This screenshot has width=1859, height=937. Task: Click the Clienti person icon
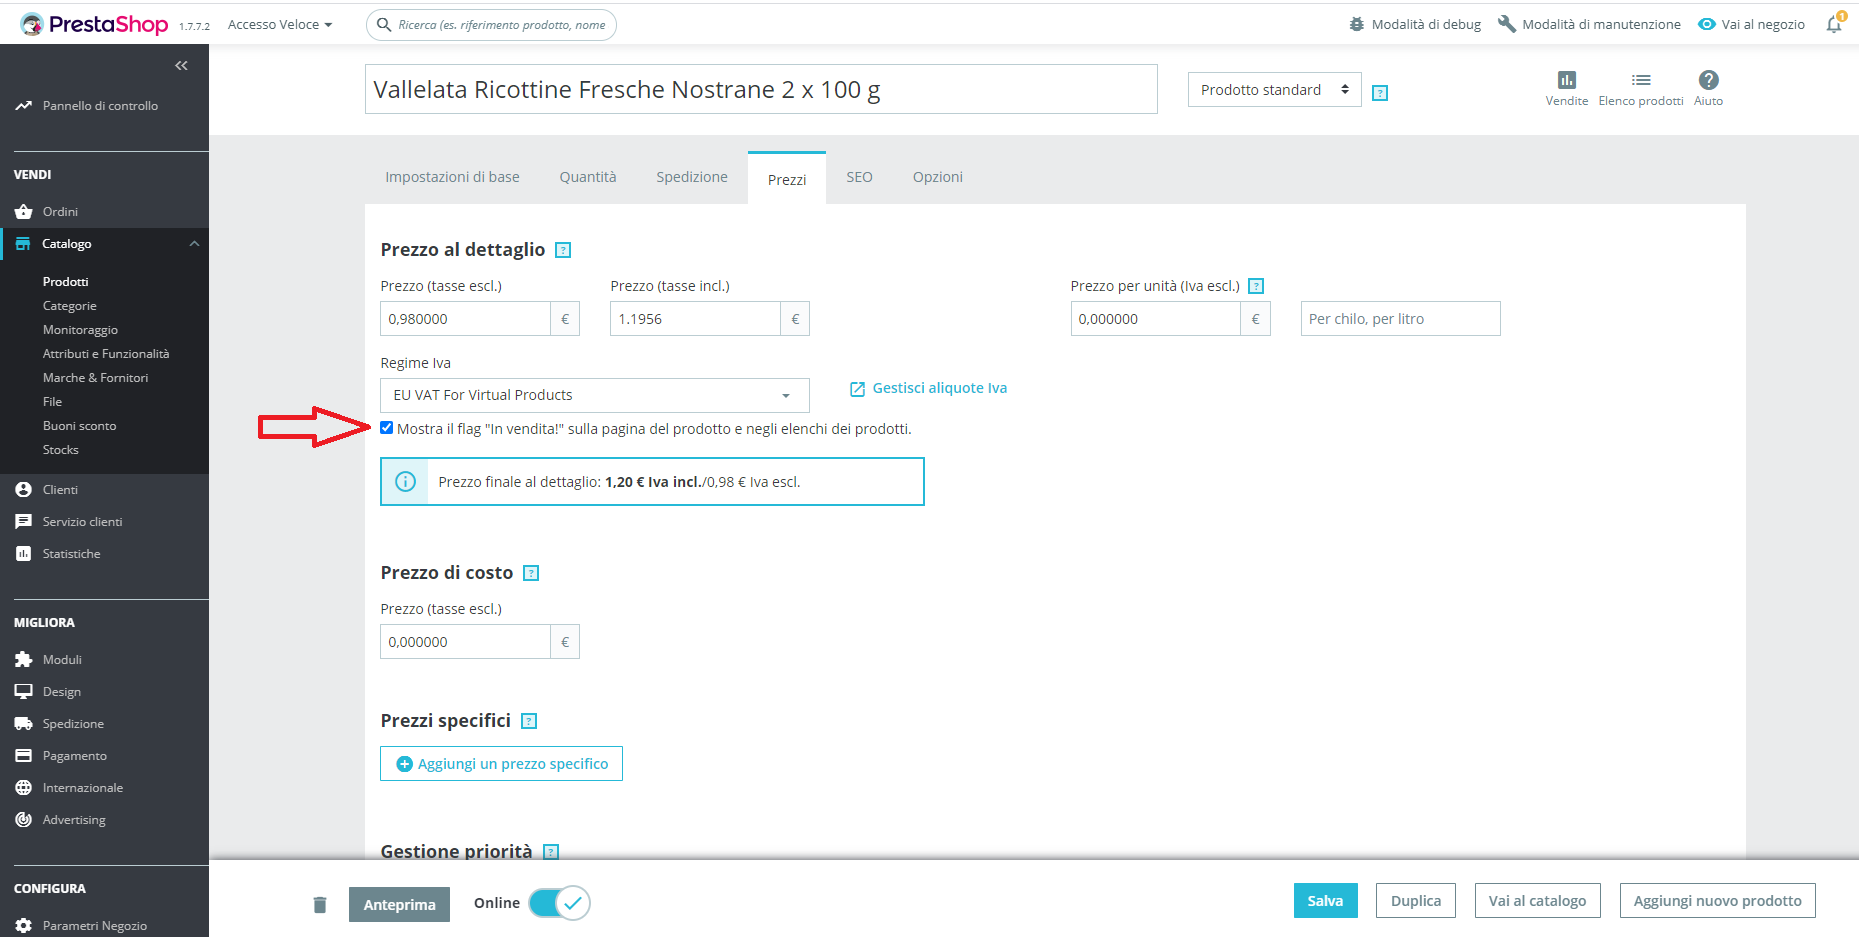(x=24, y=490)
